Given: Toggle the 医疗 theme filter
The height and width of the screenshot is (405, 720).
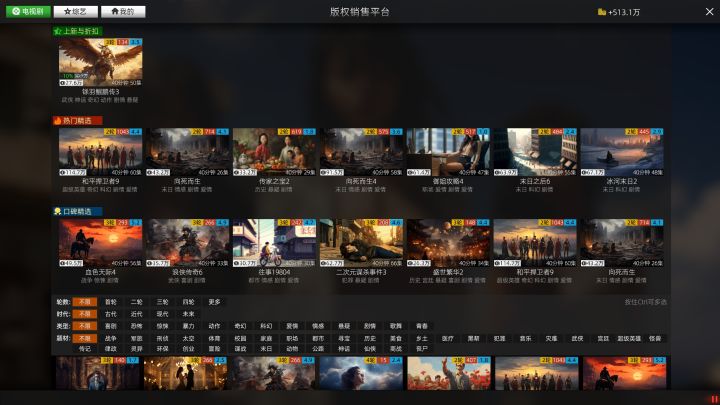Looking at the screenshot, I should 448,338.
